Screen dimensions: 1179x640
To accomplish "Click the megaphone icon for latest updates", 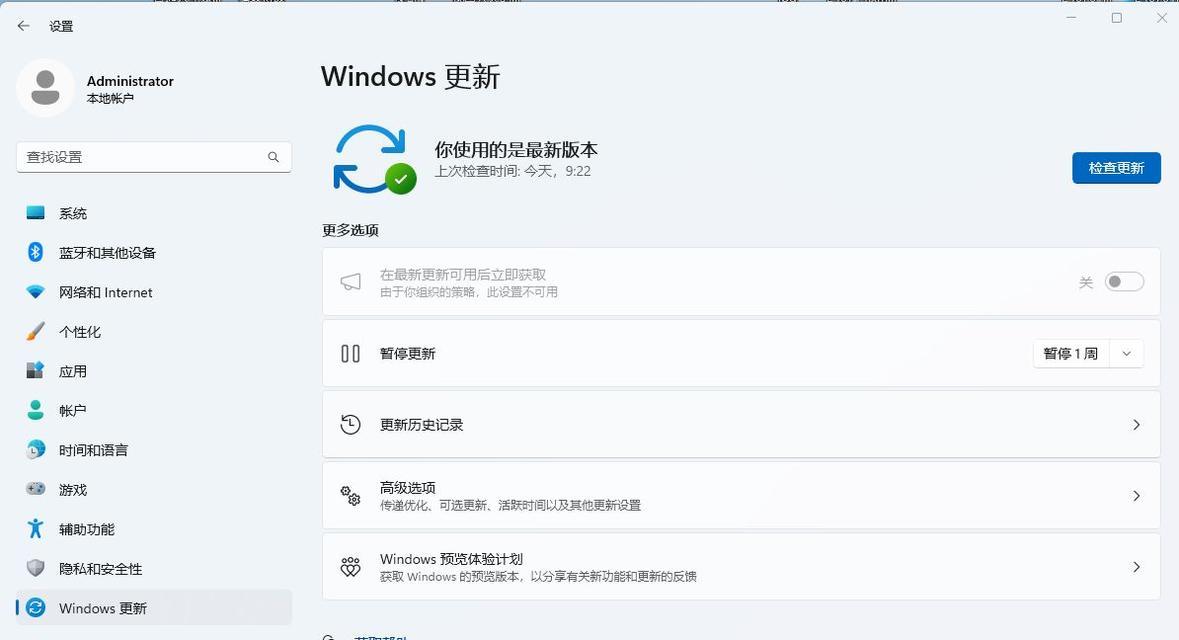I will pos(350,282).
